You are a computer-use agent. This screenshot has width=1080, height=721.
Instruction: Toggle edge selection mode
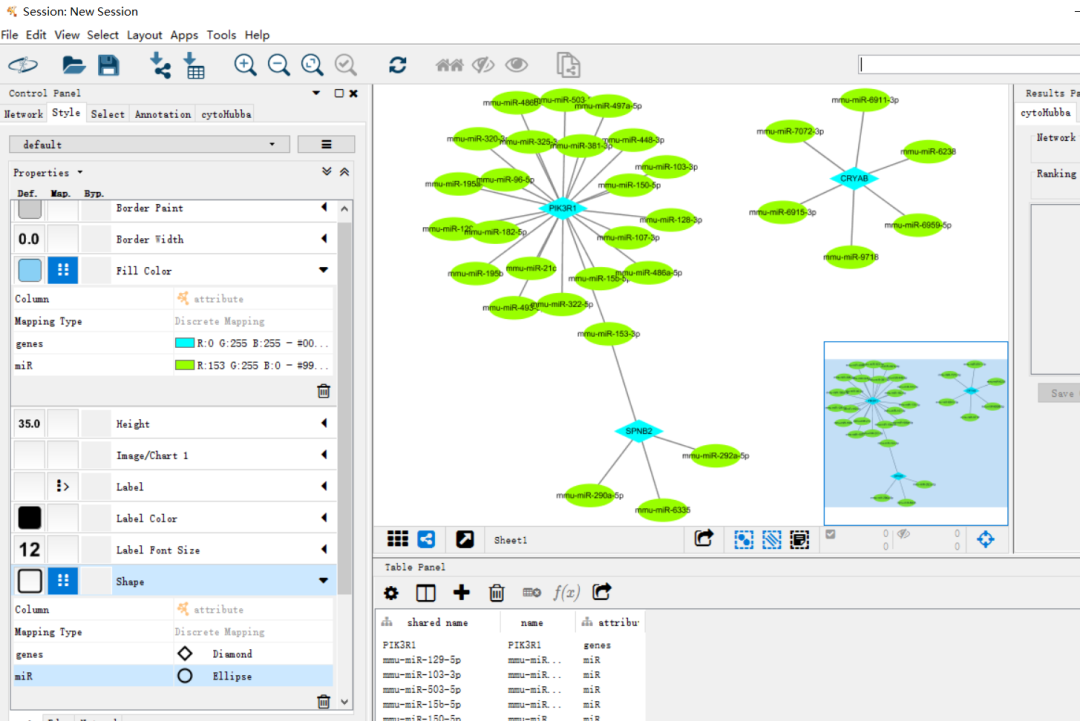(771, 539)
